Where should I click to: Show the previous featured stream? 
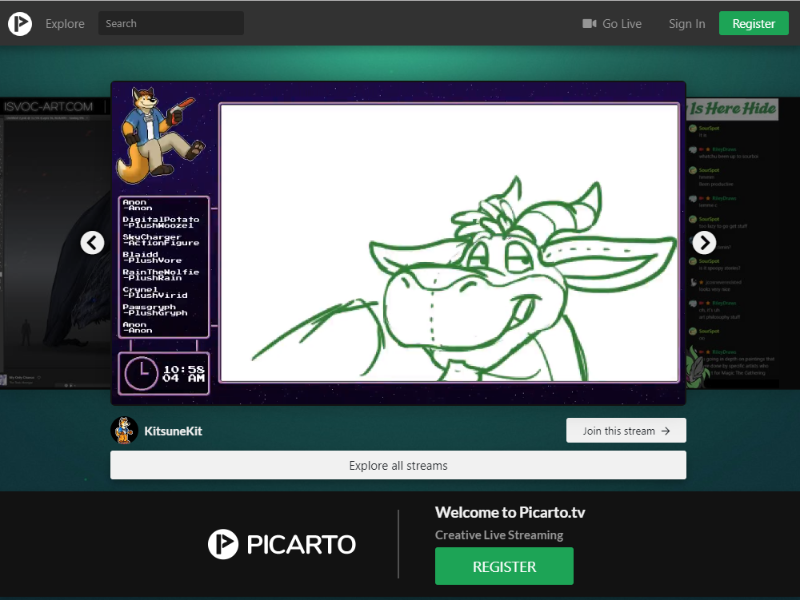(92, 243)
